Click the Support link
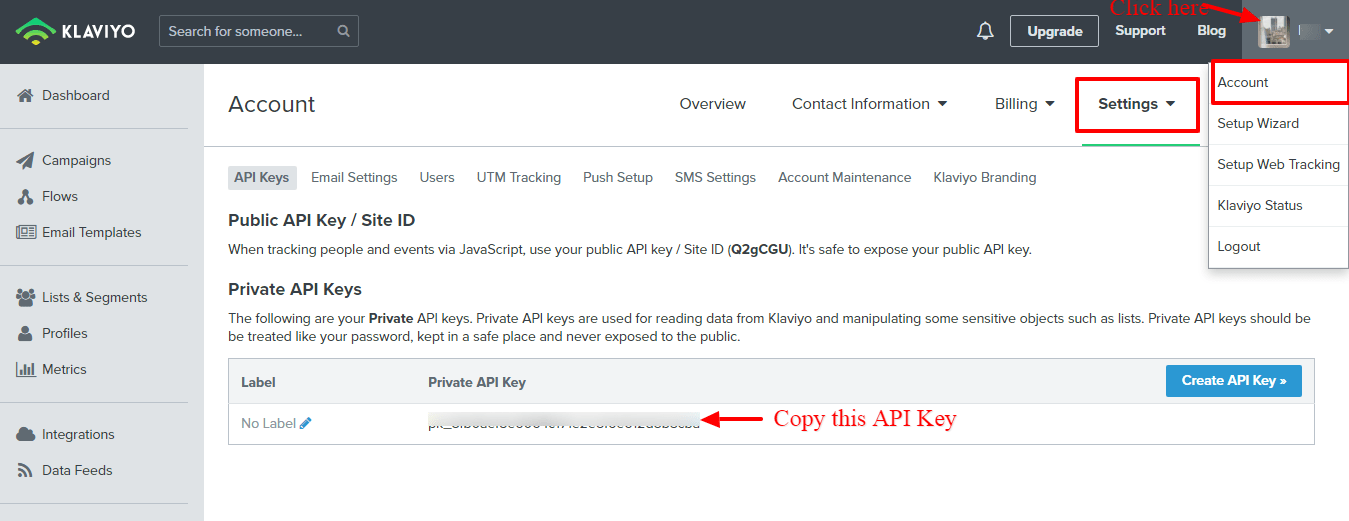The height and width of the screenshot is (521, 1349). [1141, 30]
